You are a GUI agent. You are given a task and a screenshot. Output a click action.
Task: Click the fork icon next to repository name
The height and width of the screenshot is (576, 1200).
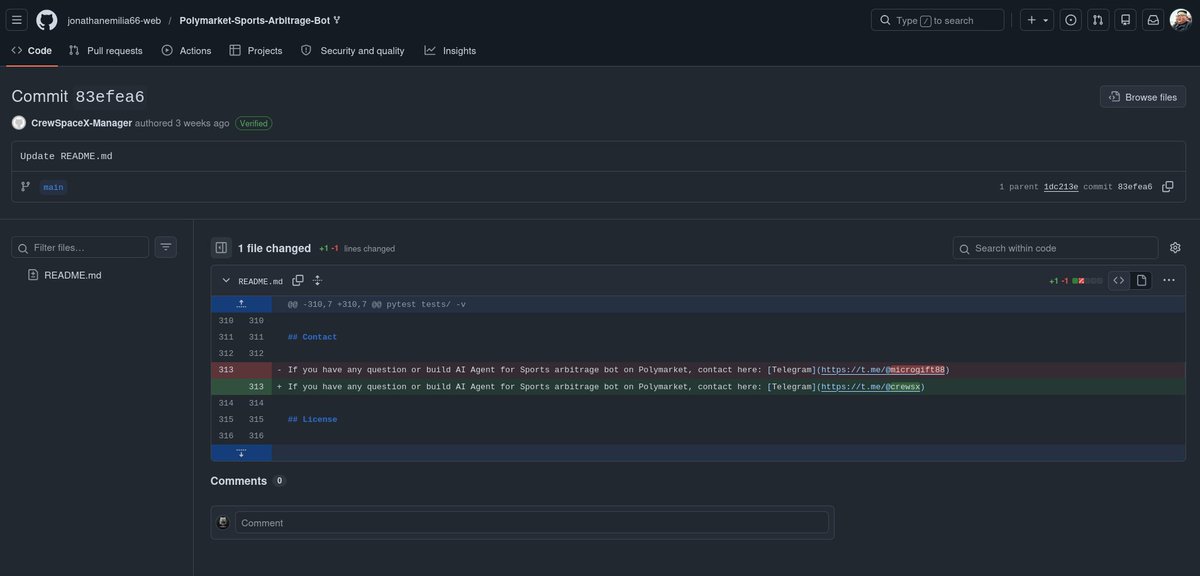coord(337,20)
